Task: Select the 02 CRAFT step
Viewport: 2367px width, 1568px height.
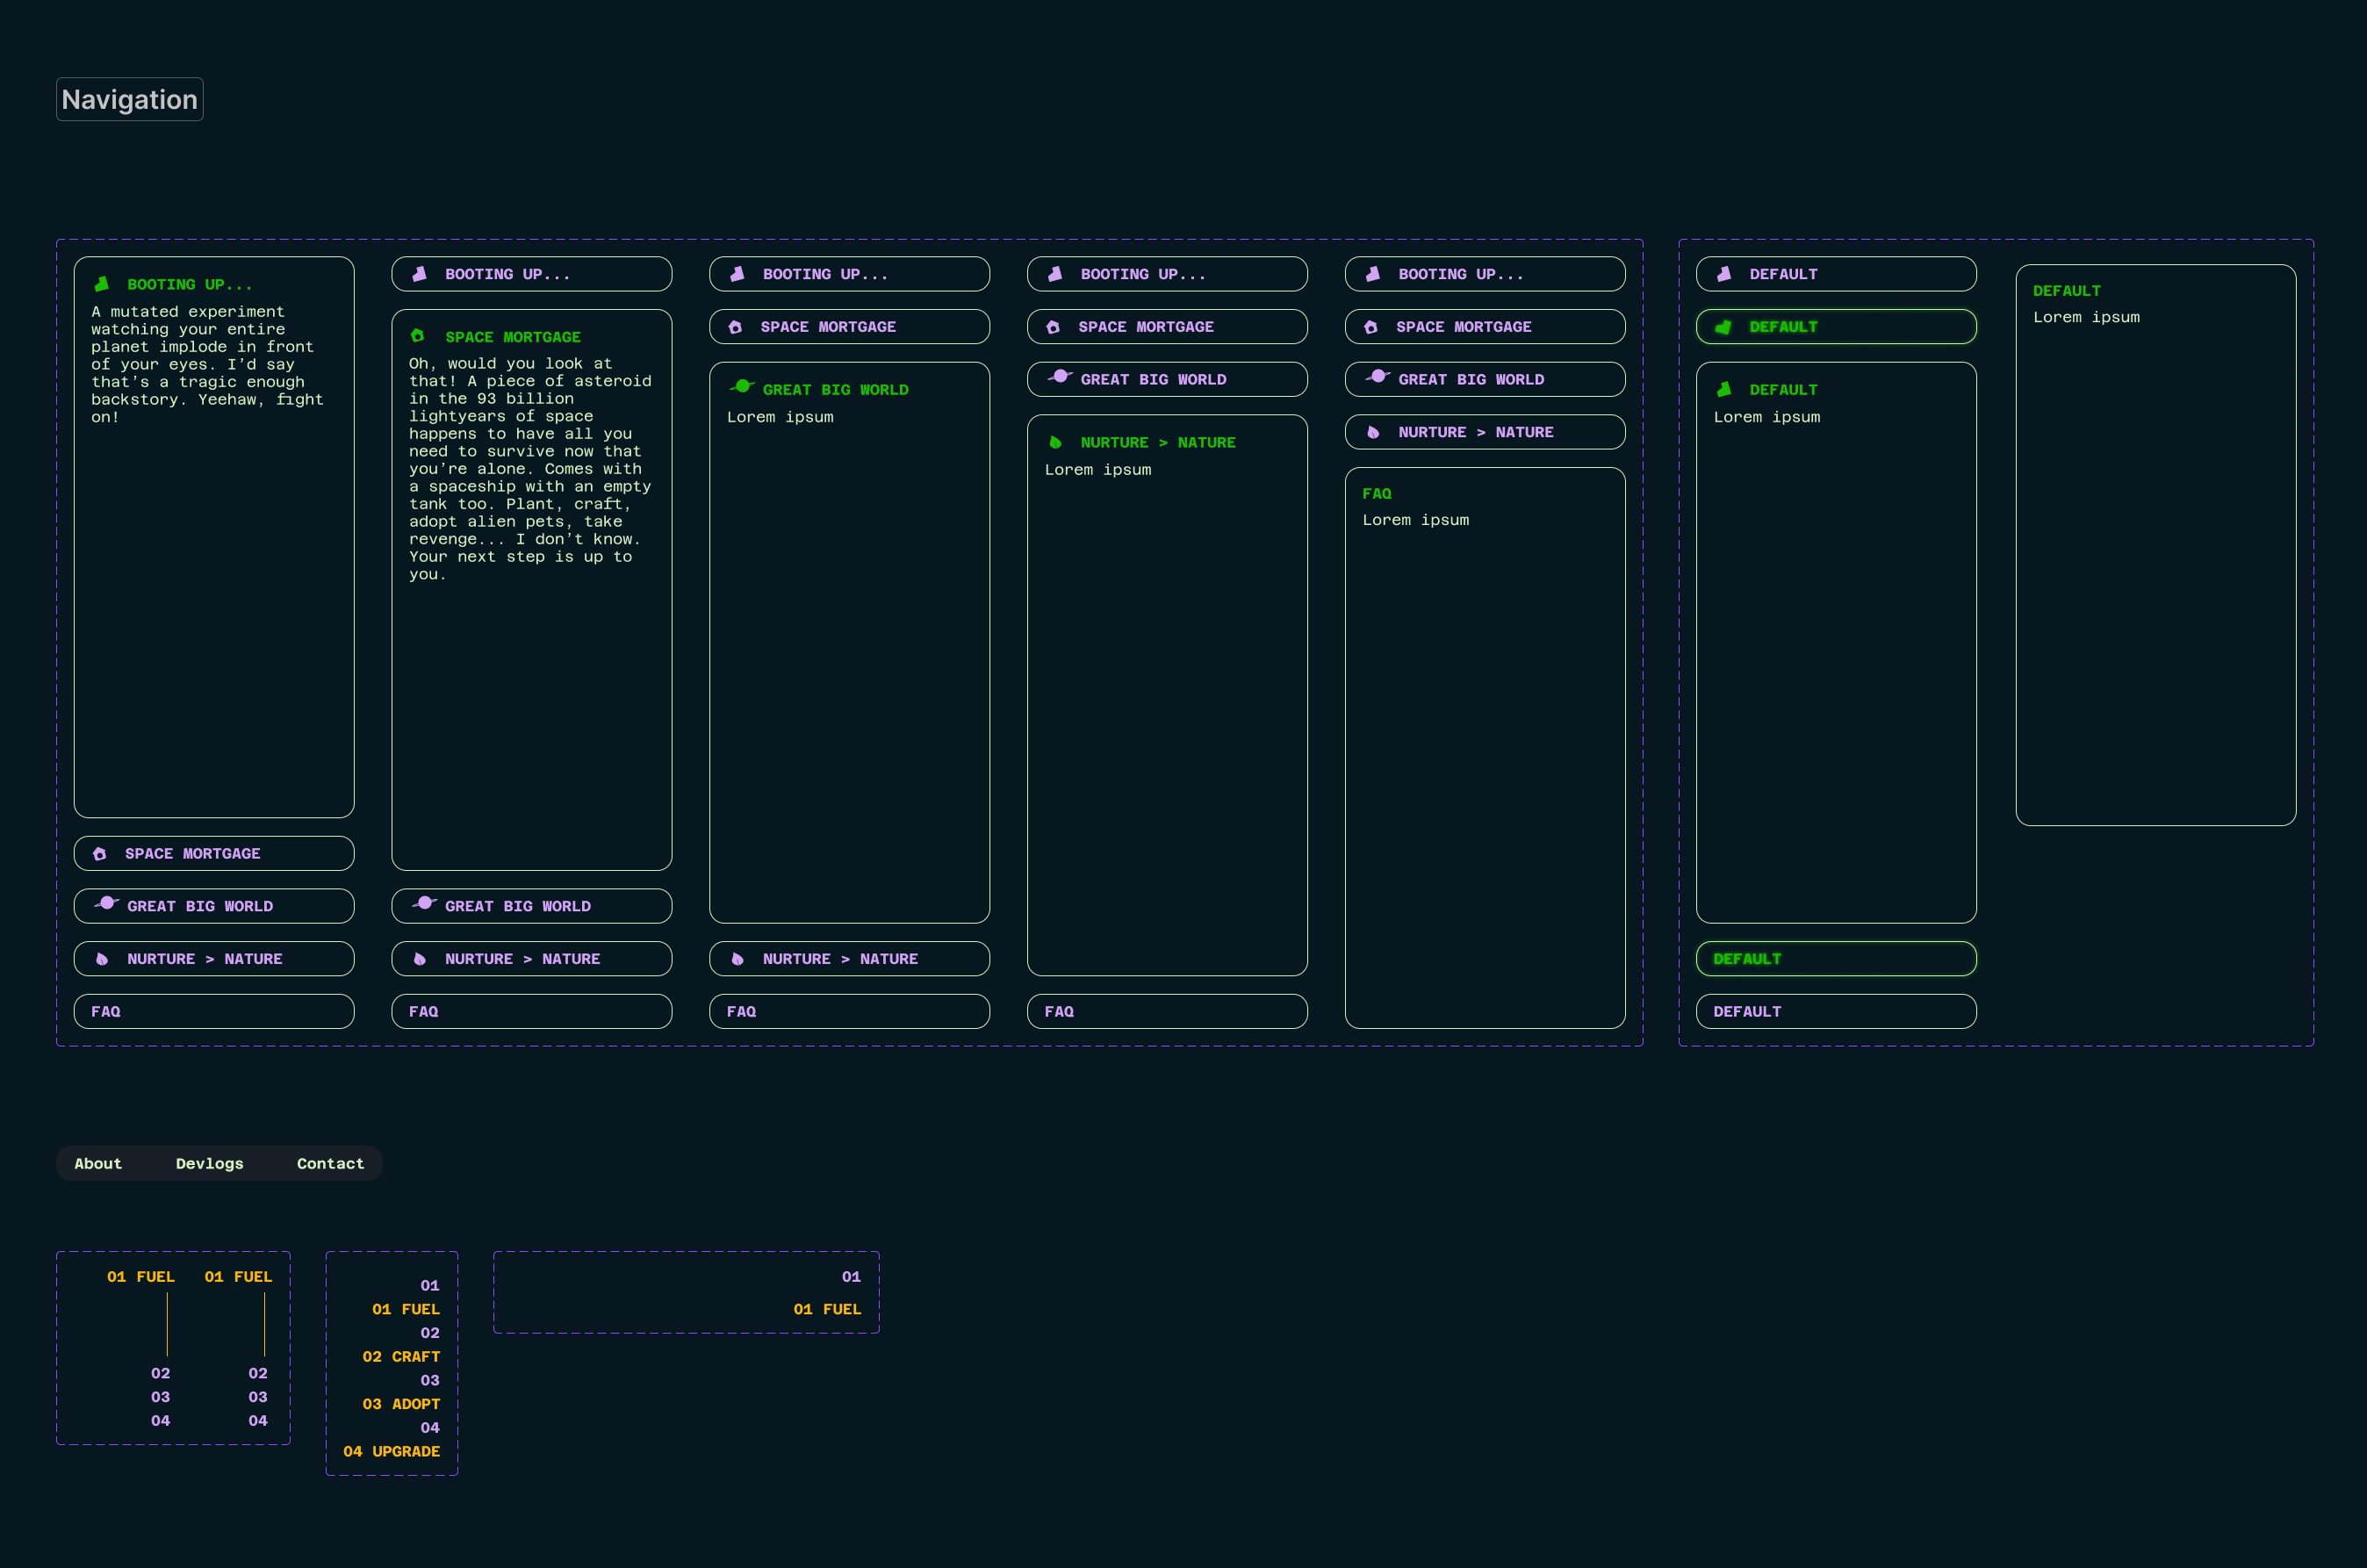Action: [401, 1357]
